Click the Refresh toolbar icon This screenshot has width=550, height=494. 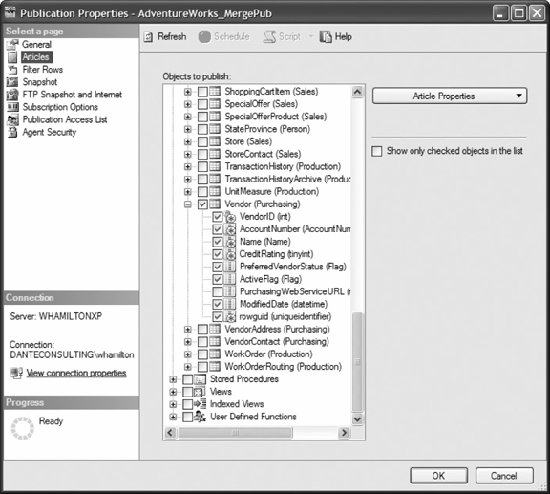[x=148, y=37]
